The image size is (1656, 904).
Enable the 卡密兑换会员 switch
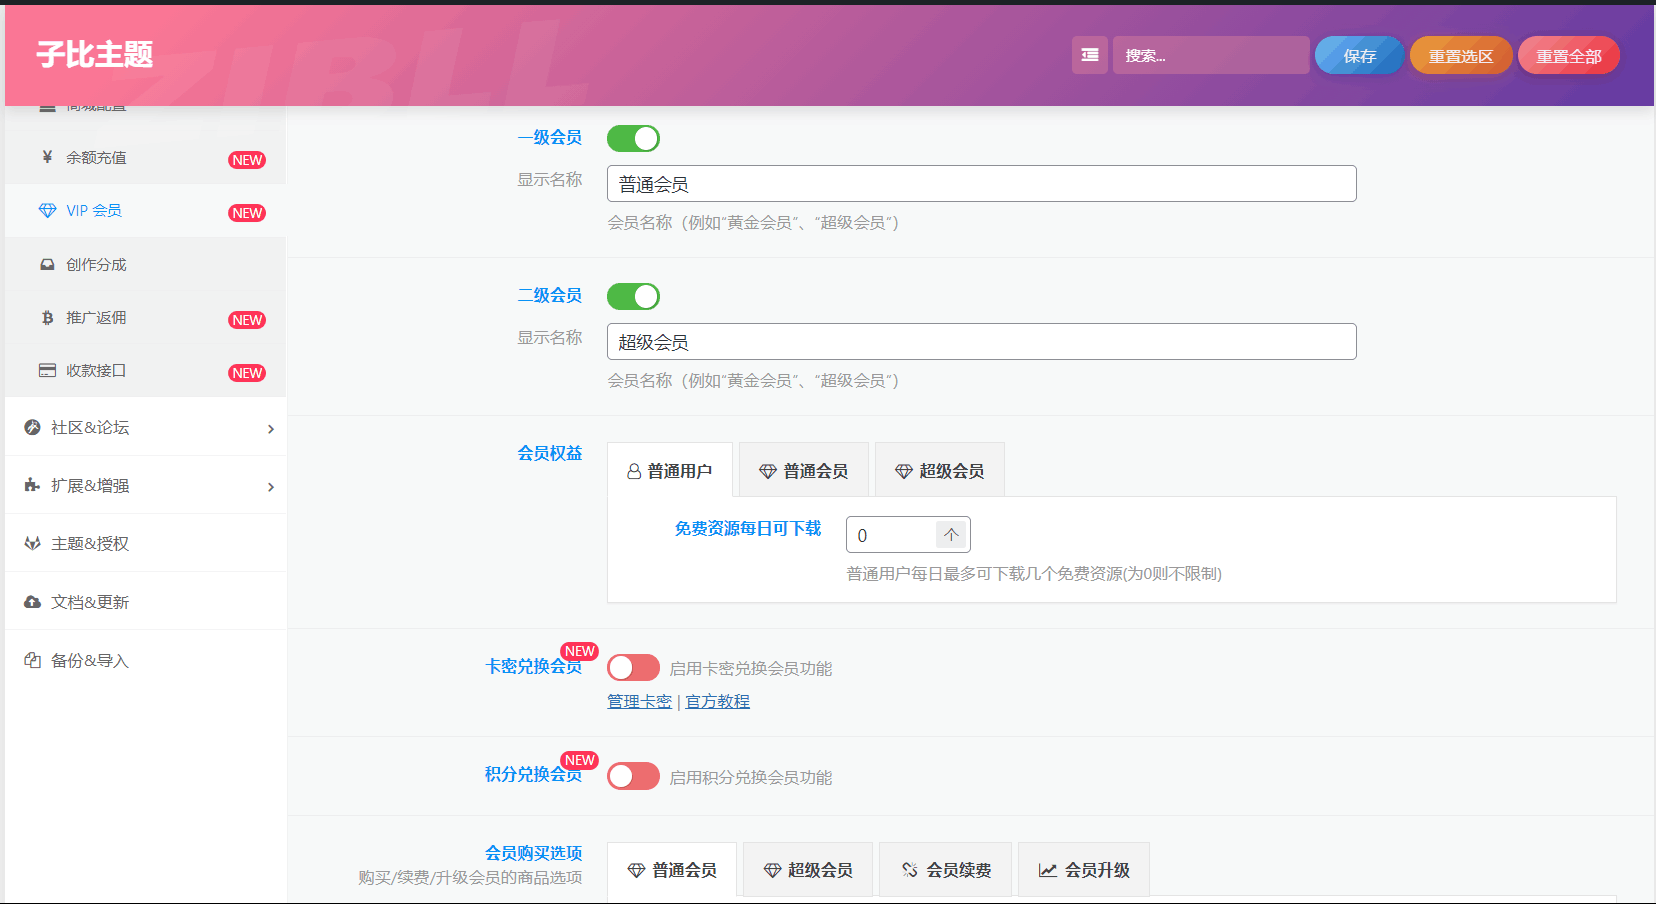point(633,667)
